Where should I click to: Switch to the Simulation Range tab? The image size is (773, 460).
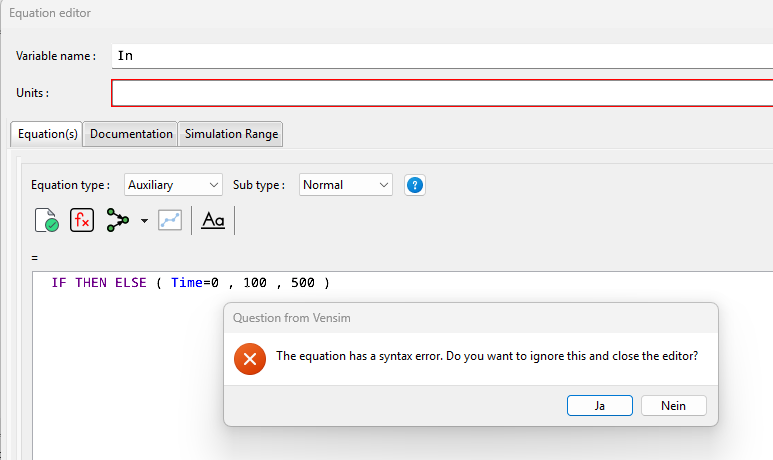coord(231,134)
